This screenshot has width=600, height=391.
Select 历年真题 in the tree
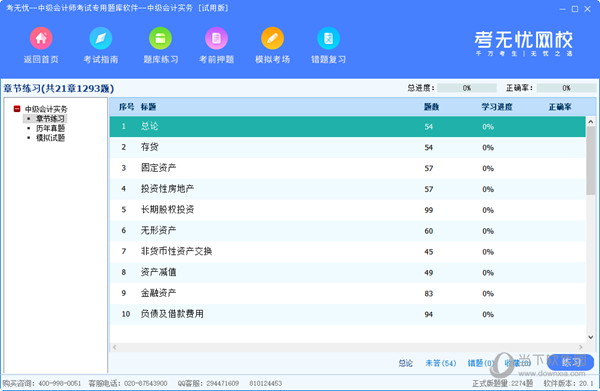(x=50, y=128)
